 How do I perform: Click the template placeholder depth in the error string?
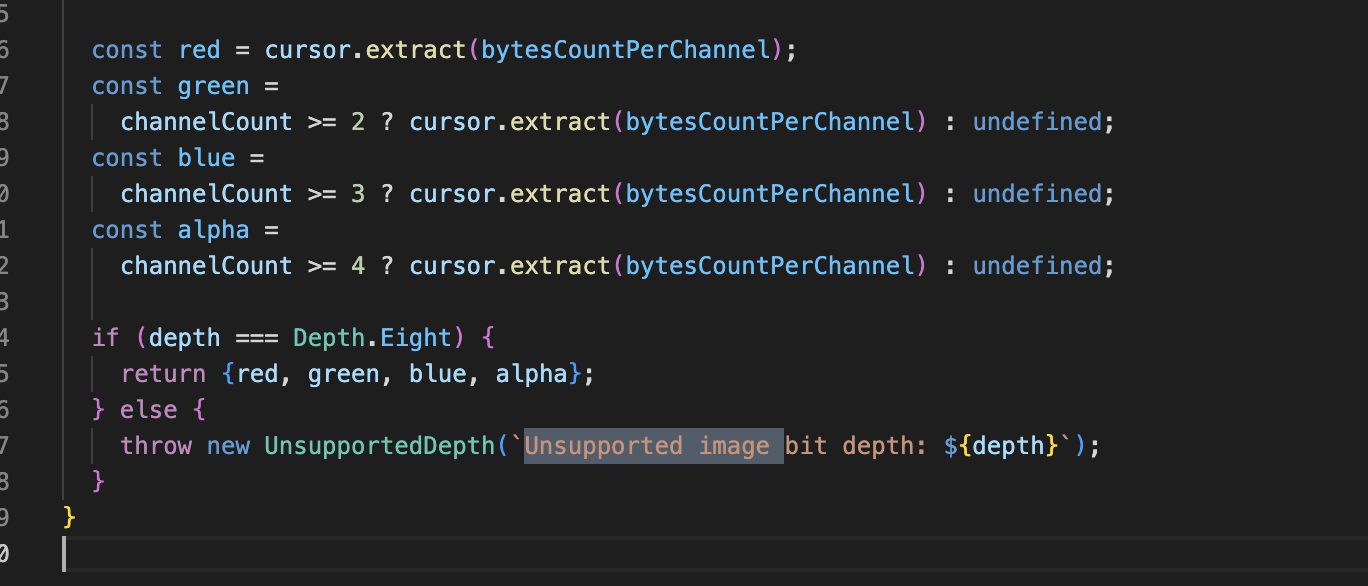(1010, 445)
